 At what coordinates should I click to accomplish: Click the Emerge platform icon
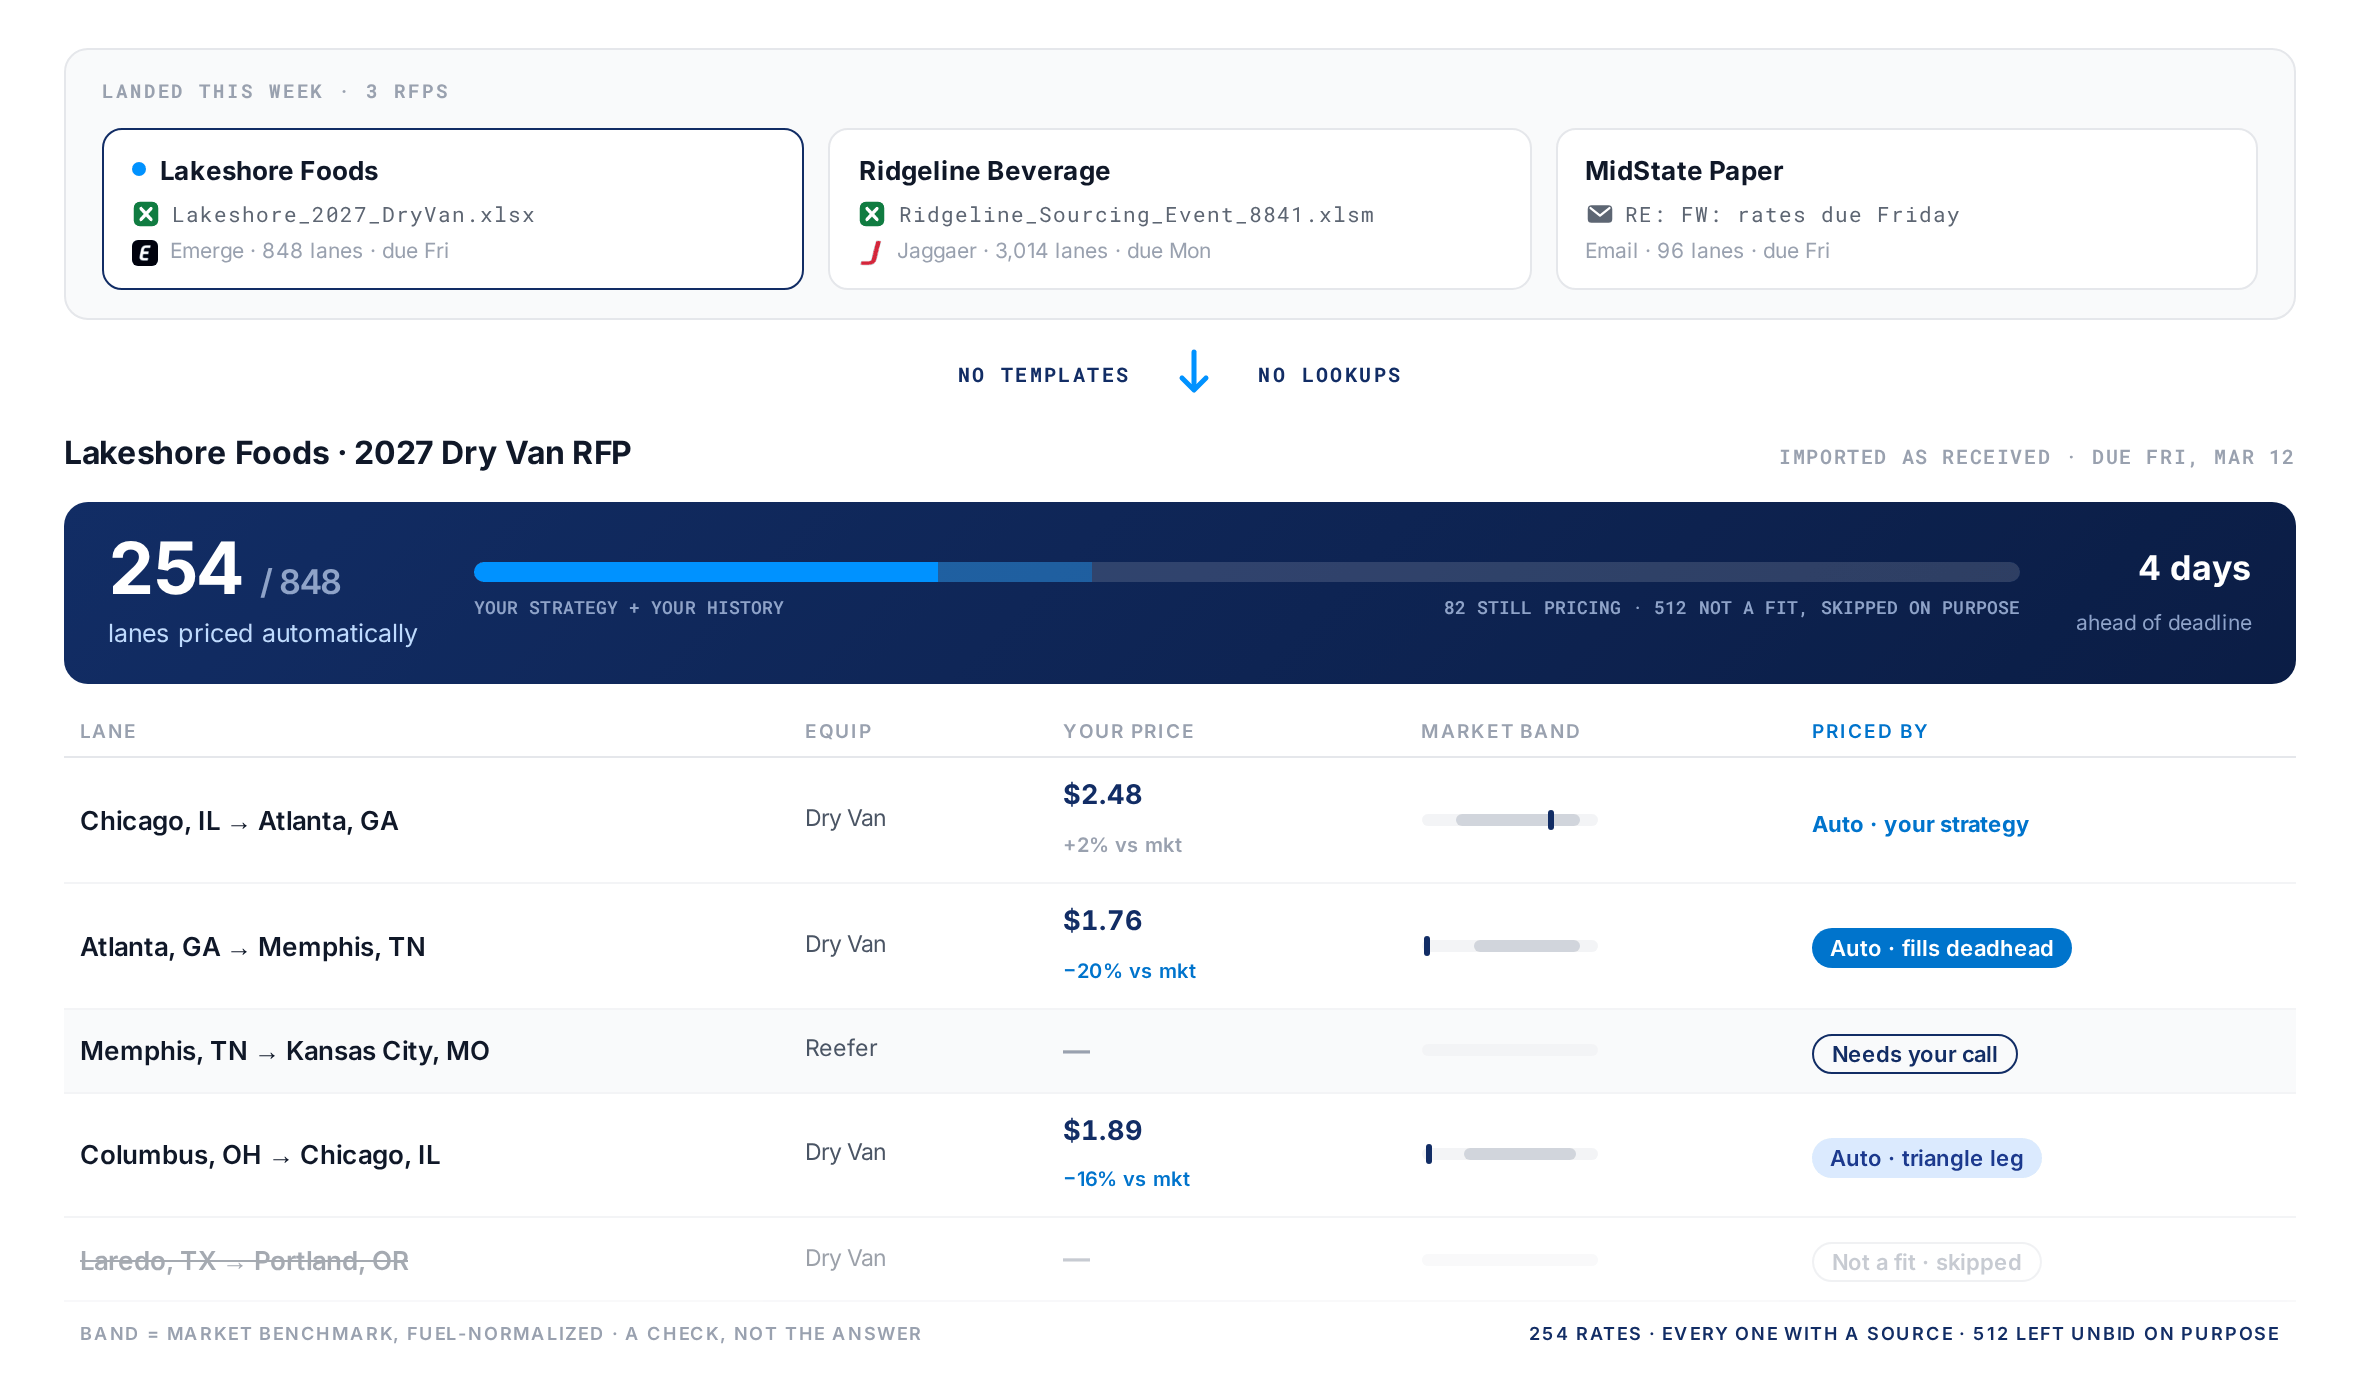point(145,252)
